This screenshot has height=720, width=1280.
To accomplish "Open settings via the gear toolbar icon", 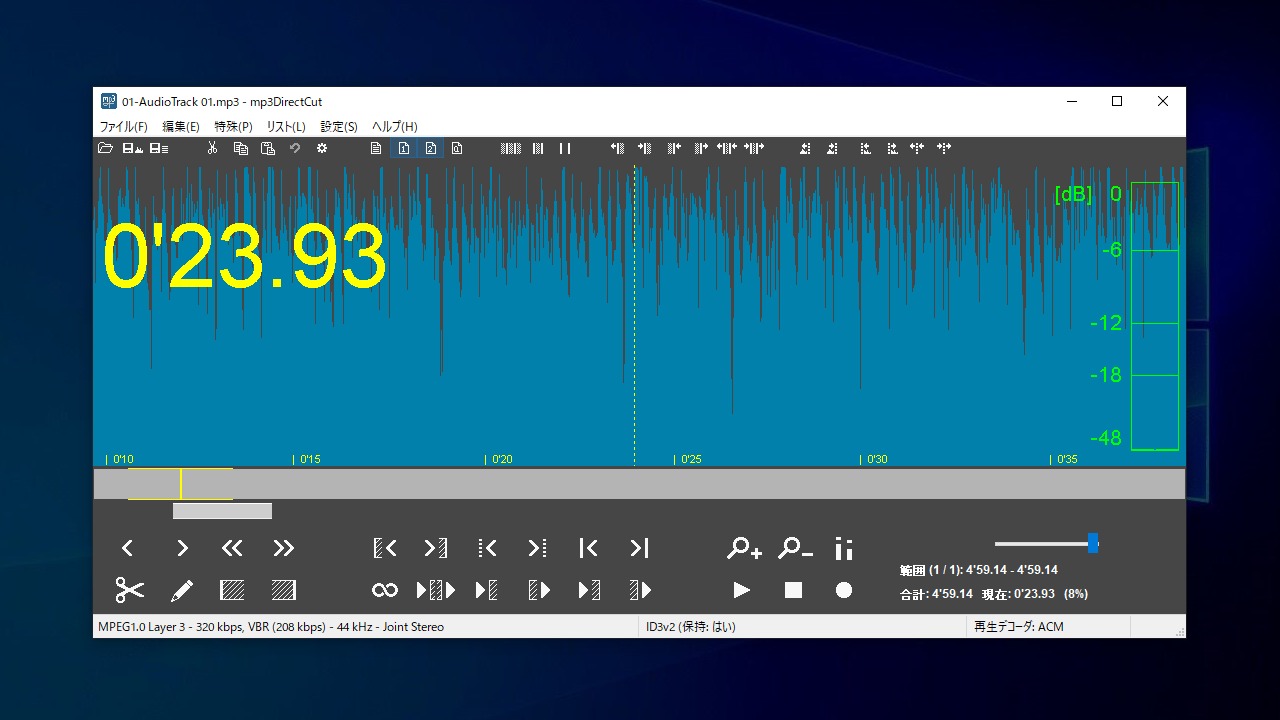I will 322,148.
